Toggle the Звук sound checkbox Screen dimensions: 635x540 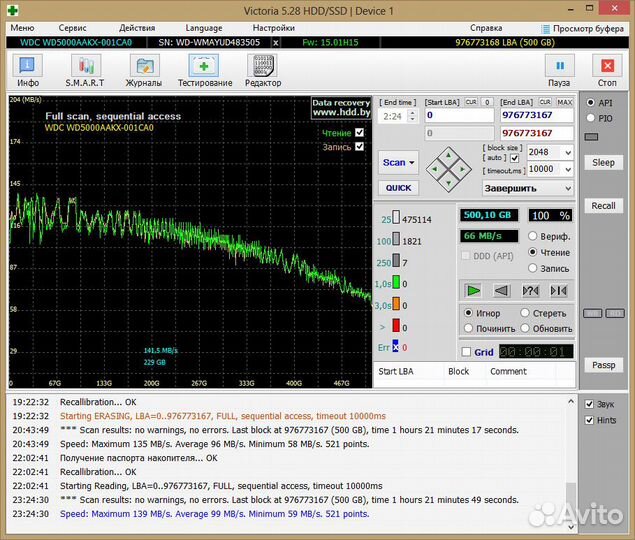click(591, 404)
